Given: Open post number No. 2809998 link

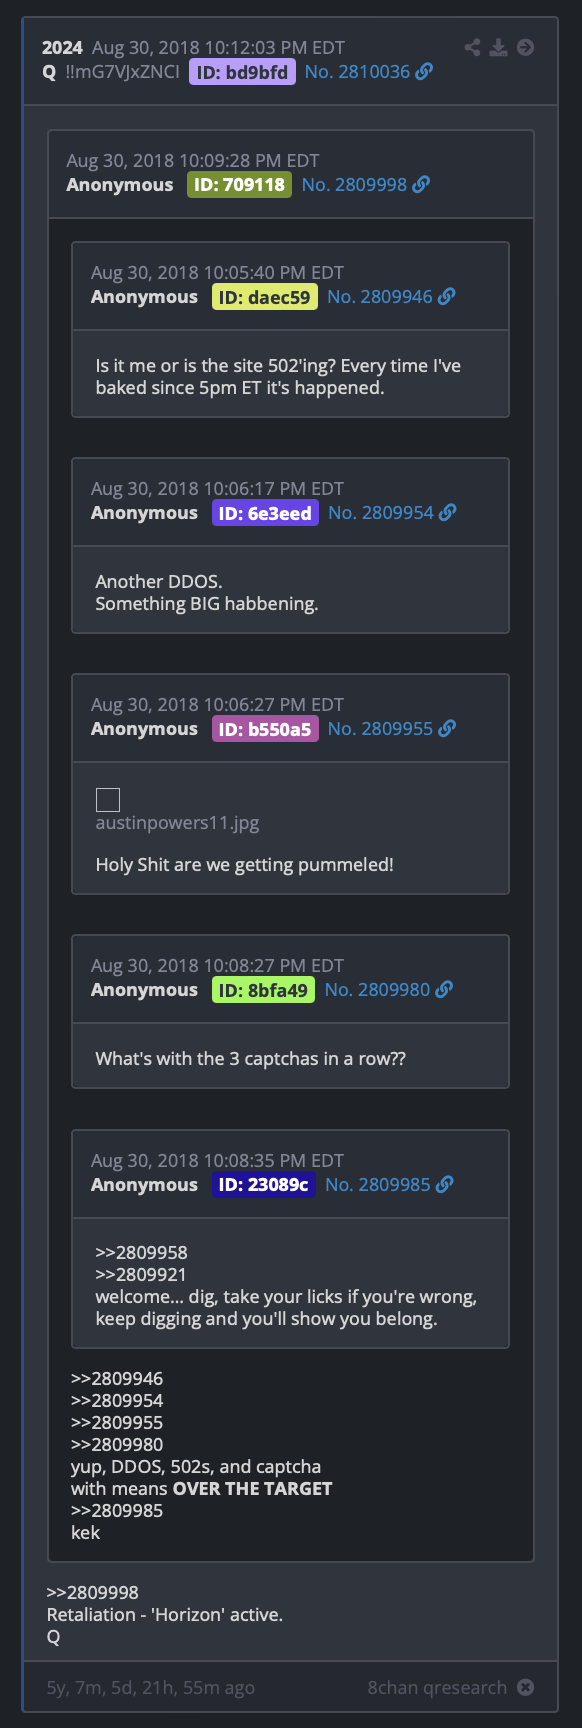Looking at the screenshot, I should [x=354, y=185].
